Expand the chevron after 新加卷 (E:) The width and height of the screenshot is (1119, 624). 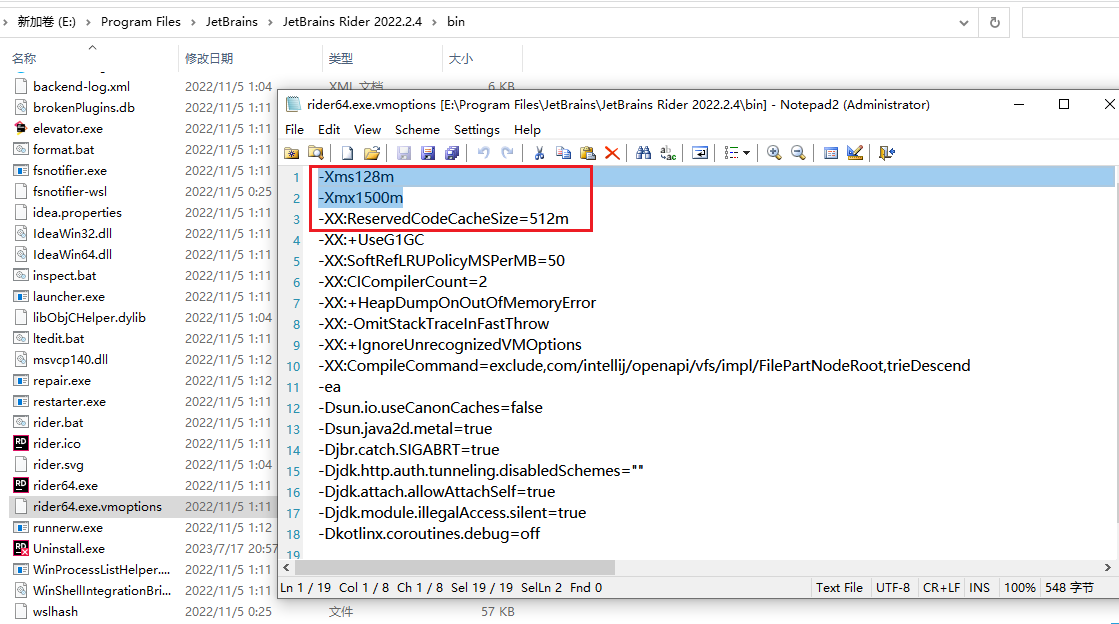(88, 22)
